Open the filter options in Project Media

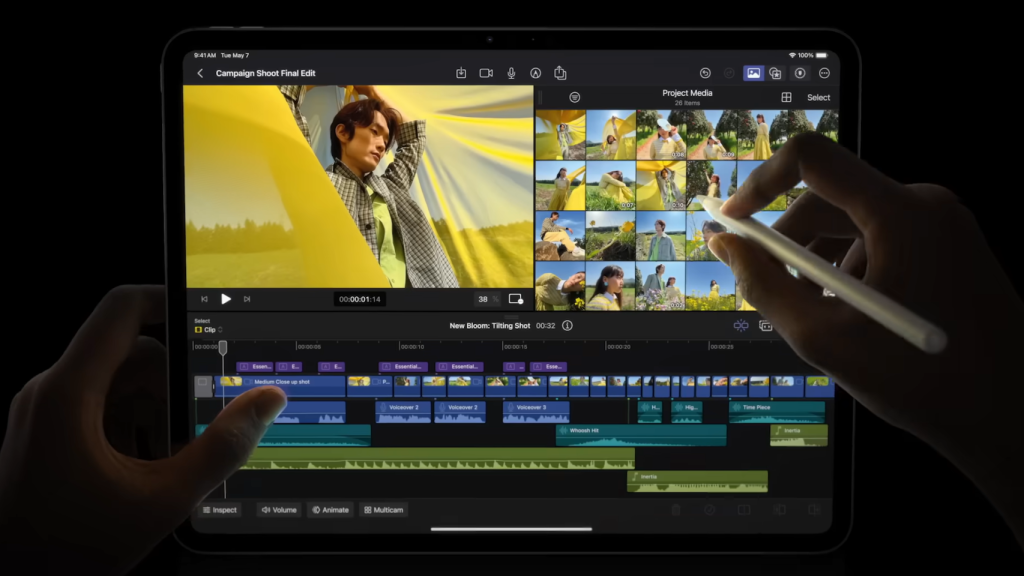coord(575,96)
